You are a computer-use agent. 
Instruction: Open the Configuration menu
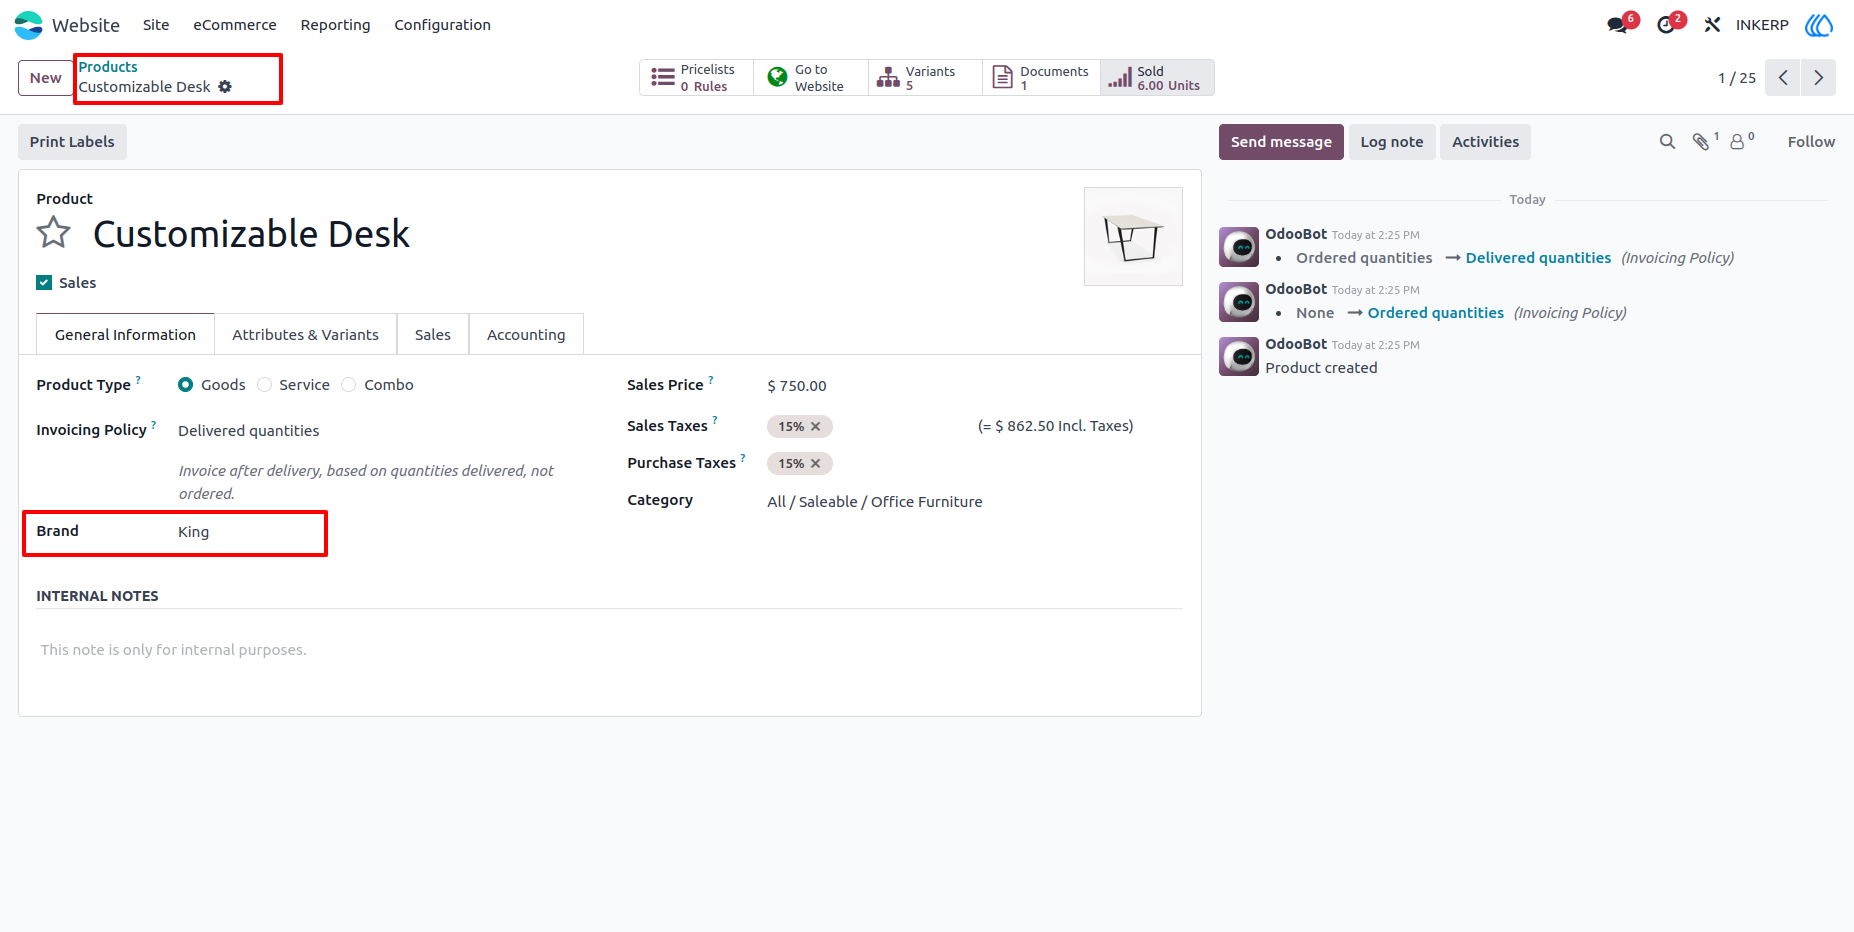click(x=442, y=25)
